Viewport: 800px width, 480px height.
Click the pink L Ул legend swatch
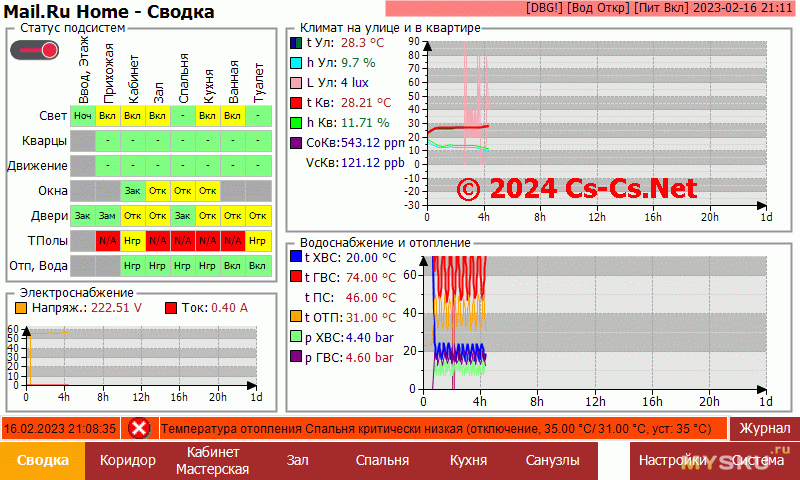click(296, 82)
